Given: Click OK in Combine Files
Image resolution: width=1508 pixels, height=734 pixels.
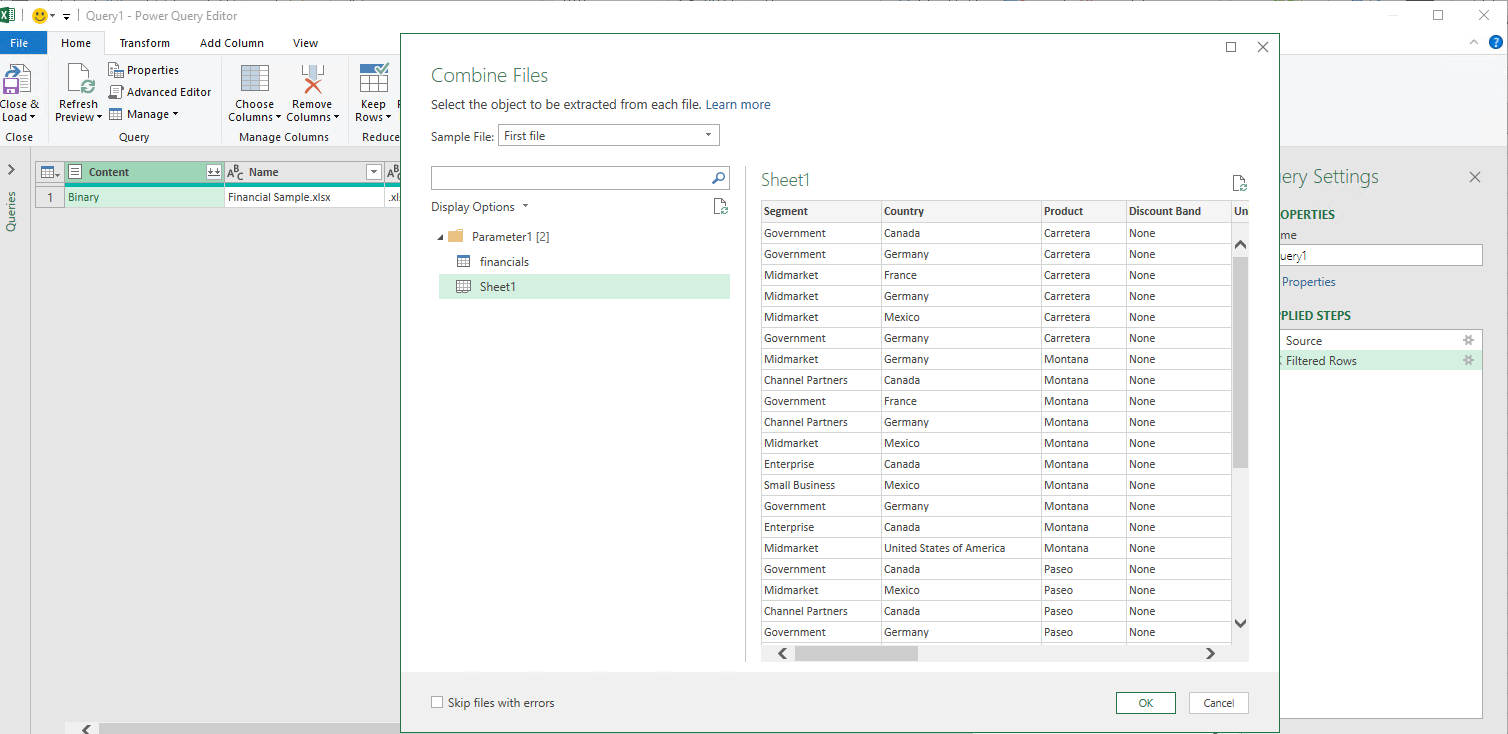Looking at the screenshot, I should click(x=1146, y=703).
